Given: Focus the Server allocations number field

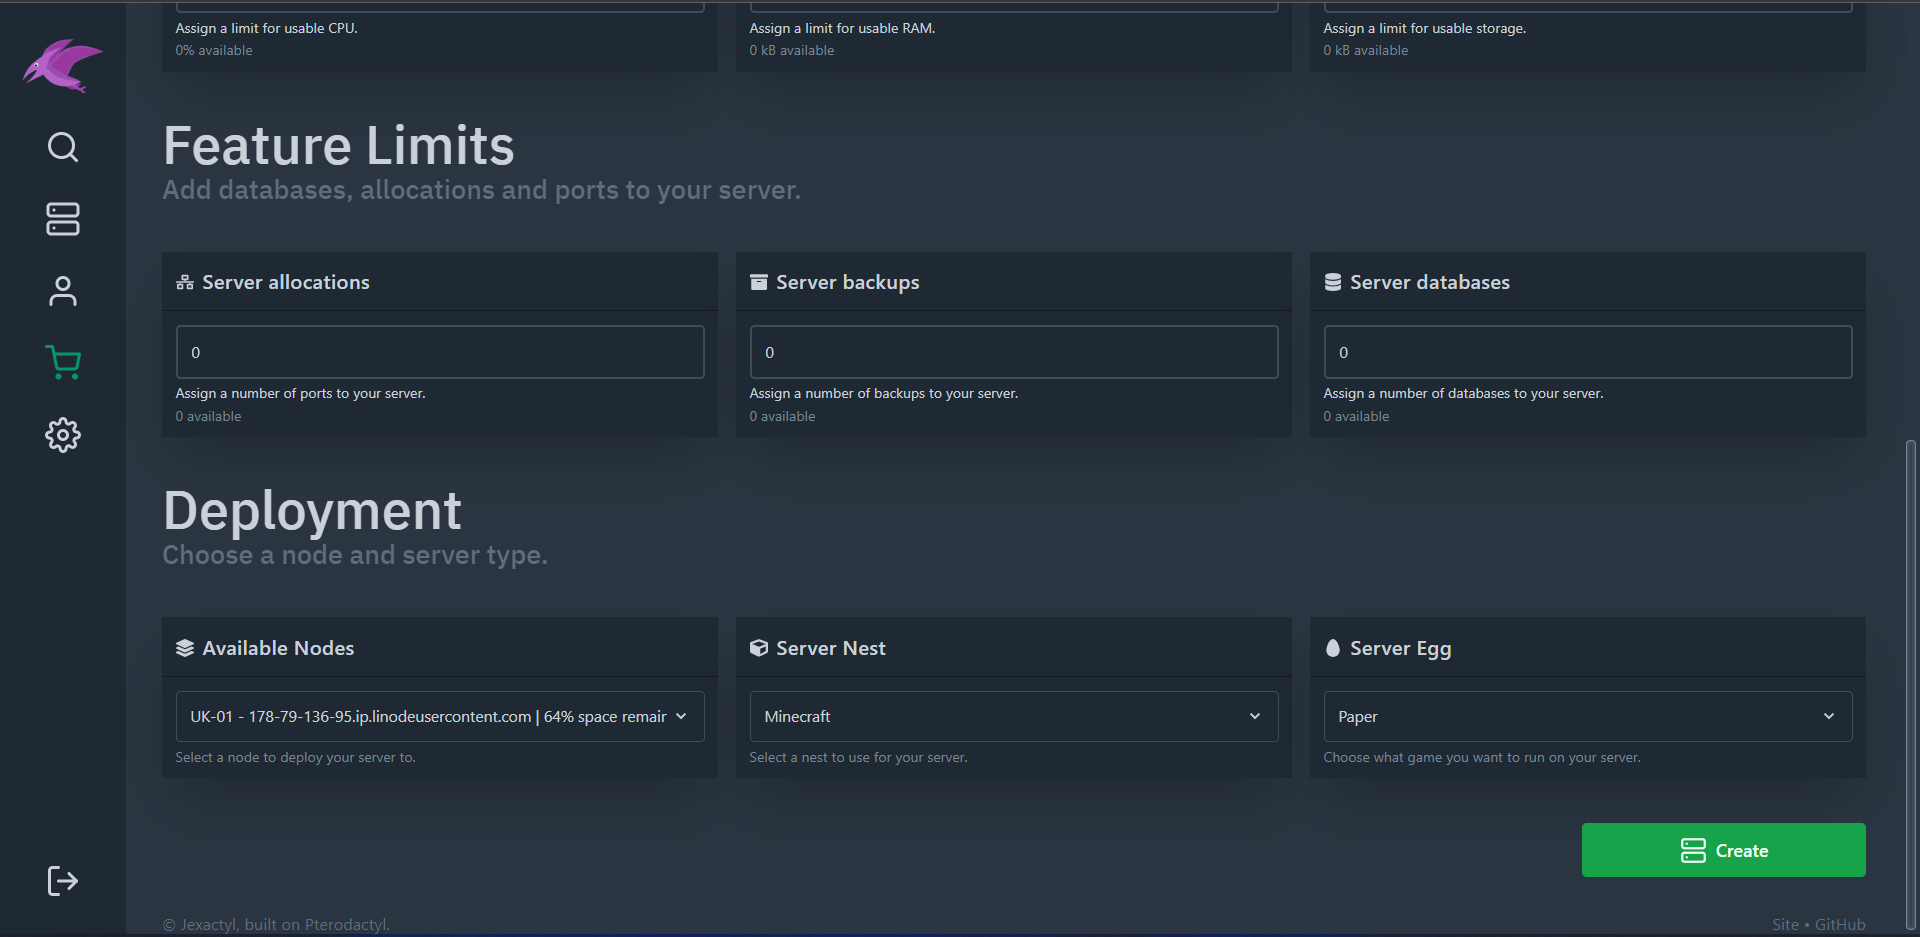Looking at the screenshot, I should click(440, 352).
